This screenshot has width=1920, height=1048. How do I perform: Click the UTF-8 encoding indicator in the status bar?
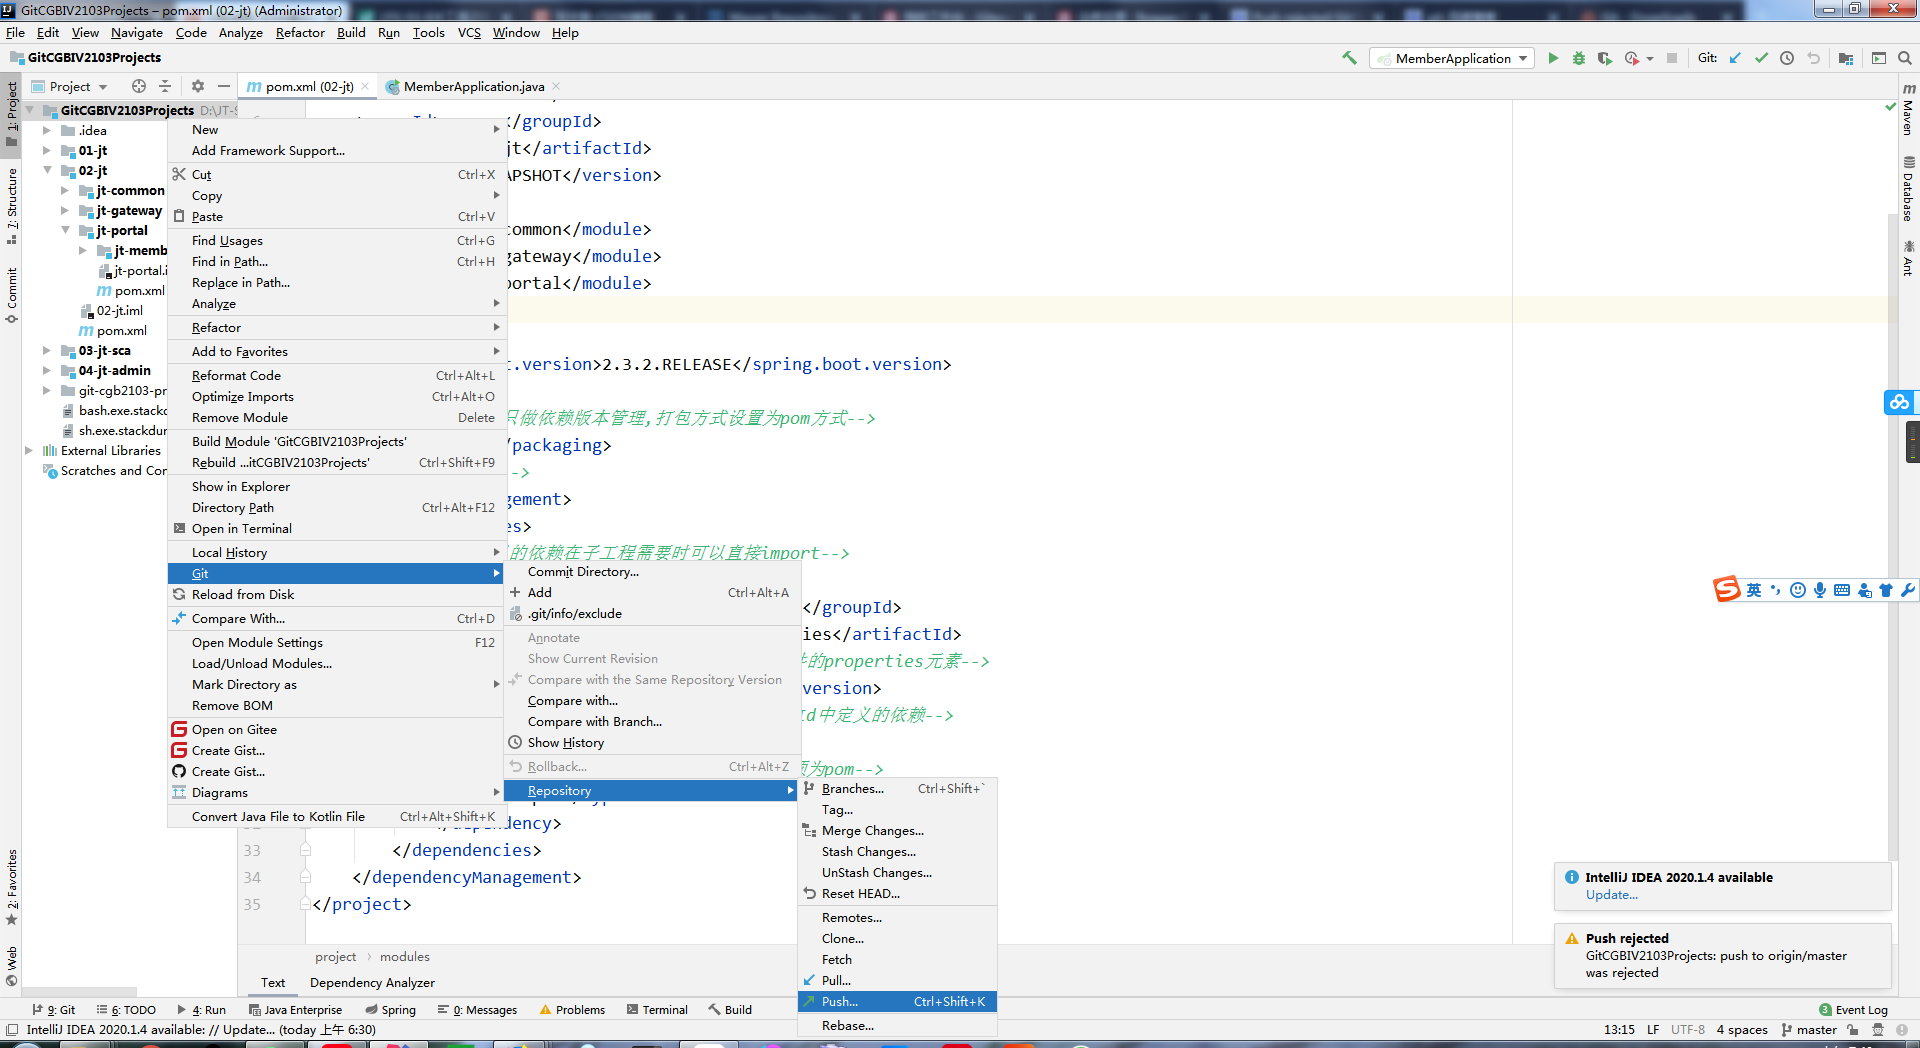tap(1688, 1029)
